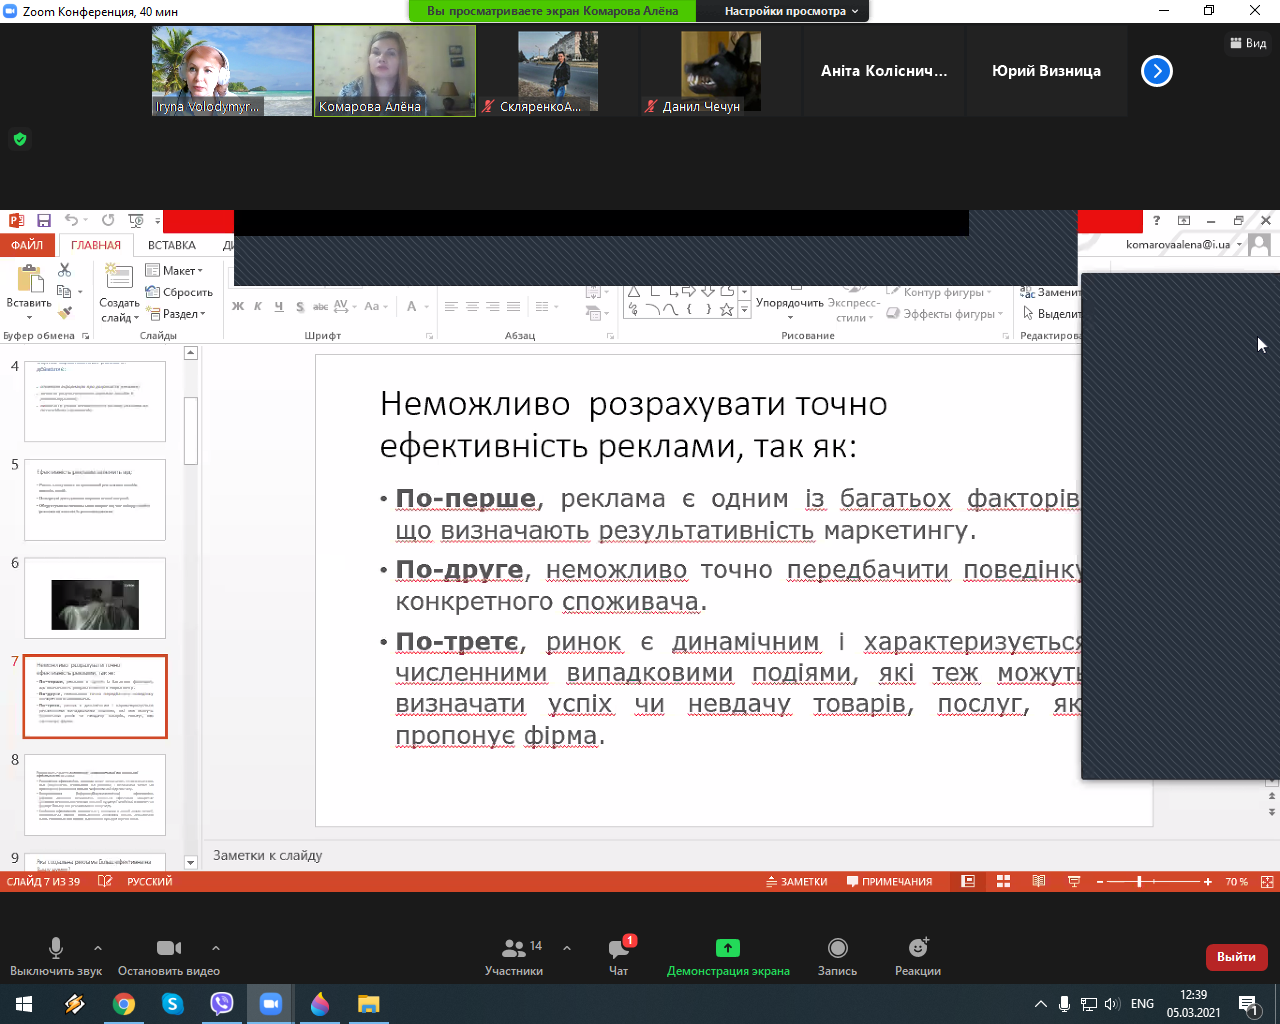Leave meeting with Выйти button
Viewport: 1280px width, 1024px height.
pyautogui.click(x=1236, y=957)
